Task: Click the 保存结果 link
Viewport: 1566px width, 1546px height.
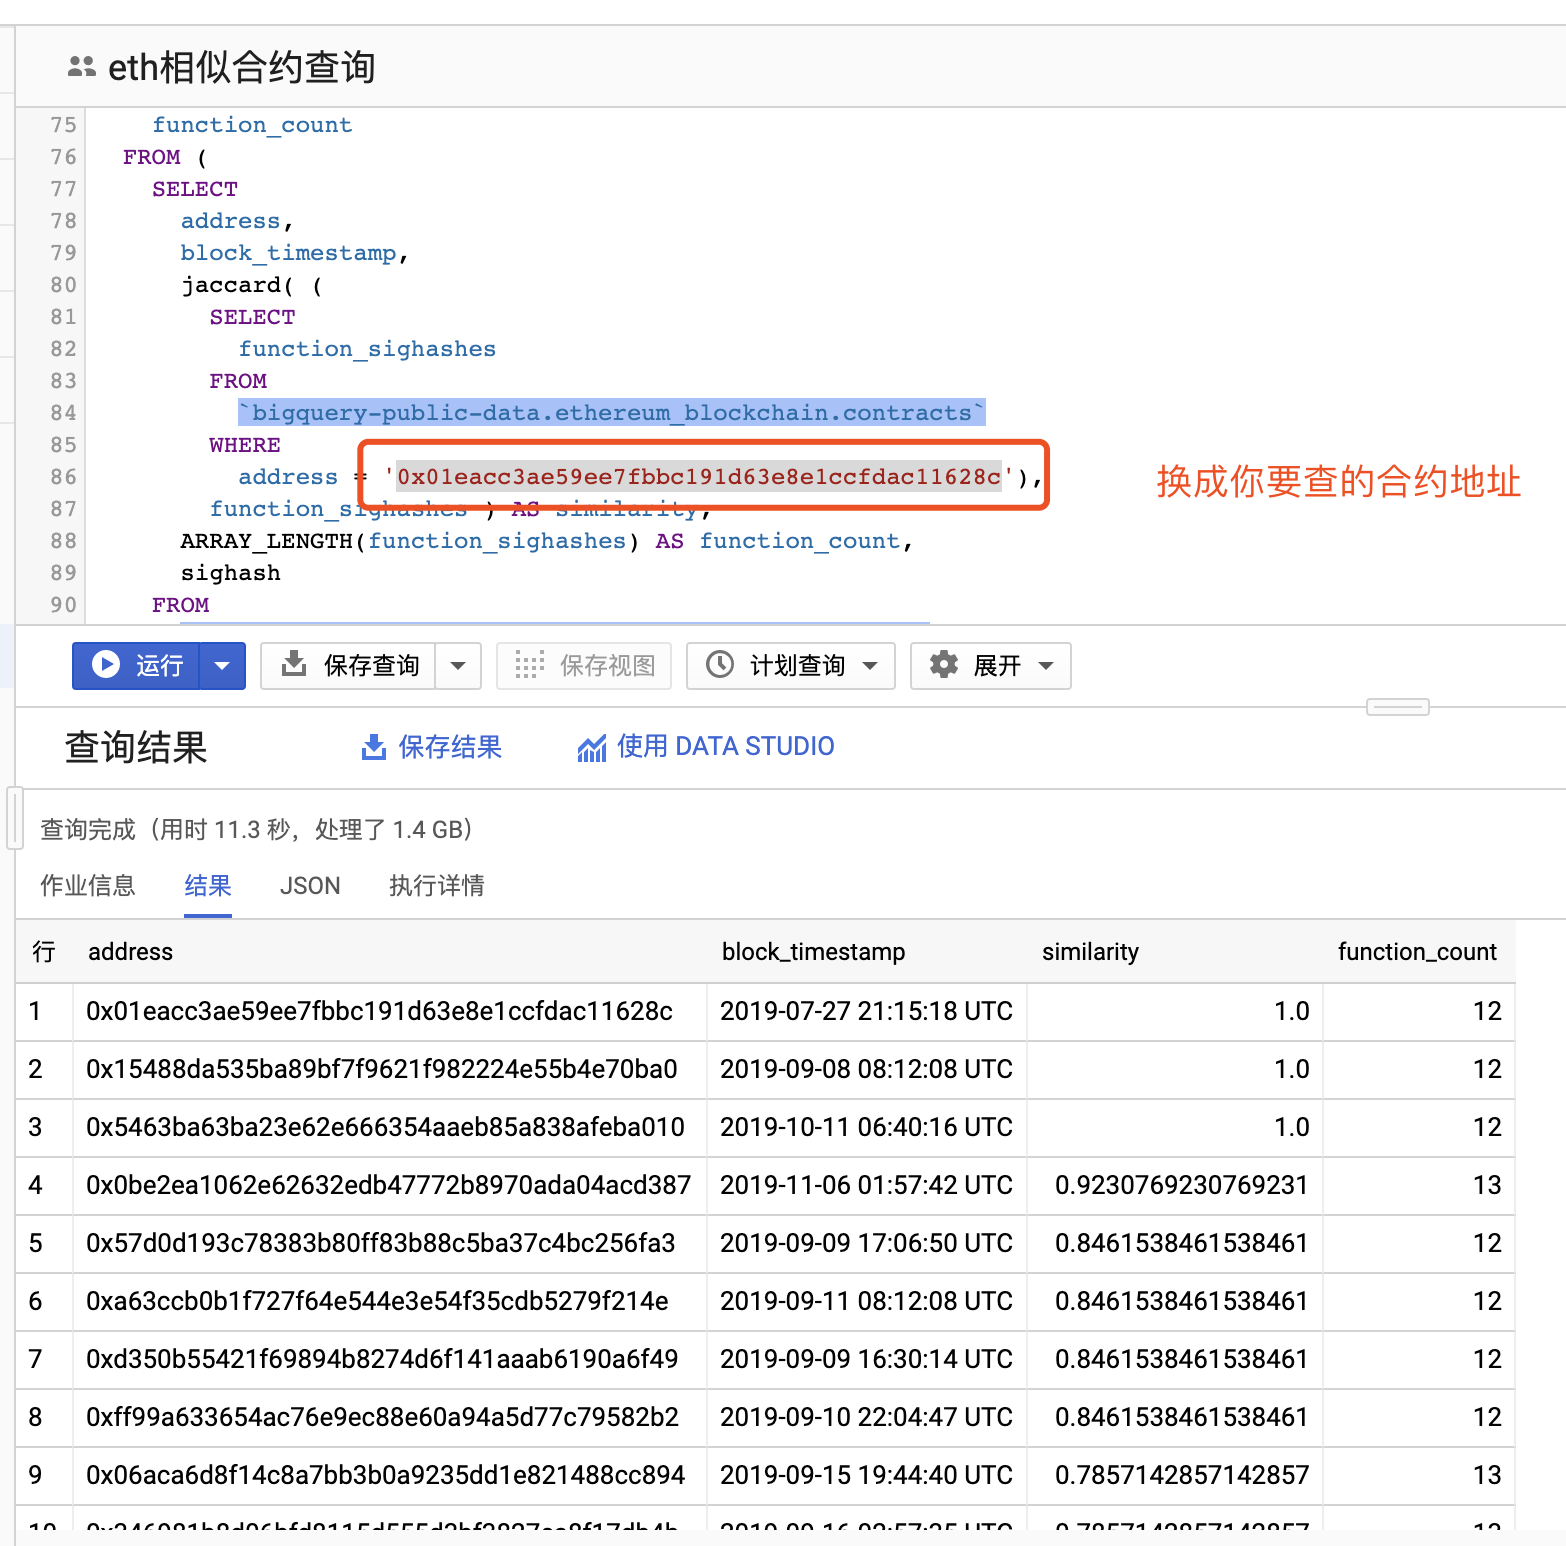Action: (x=450, y=747)
